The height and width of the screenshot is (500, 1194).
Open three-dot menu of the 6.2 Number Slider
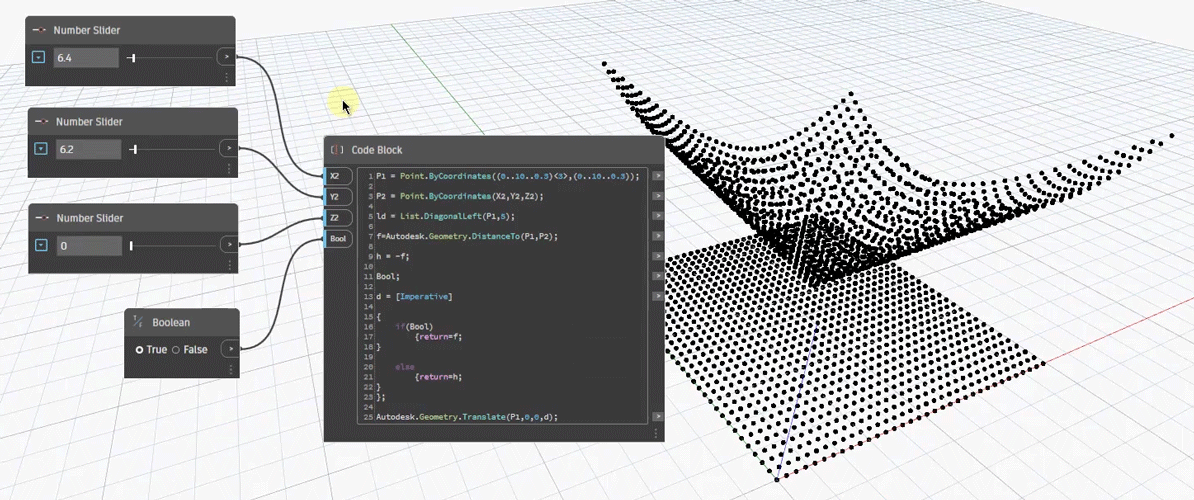coord(228,169)
